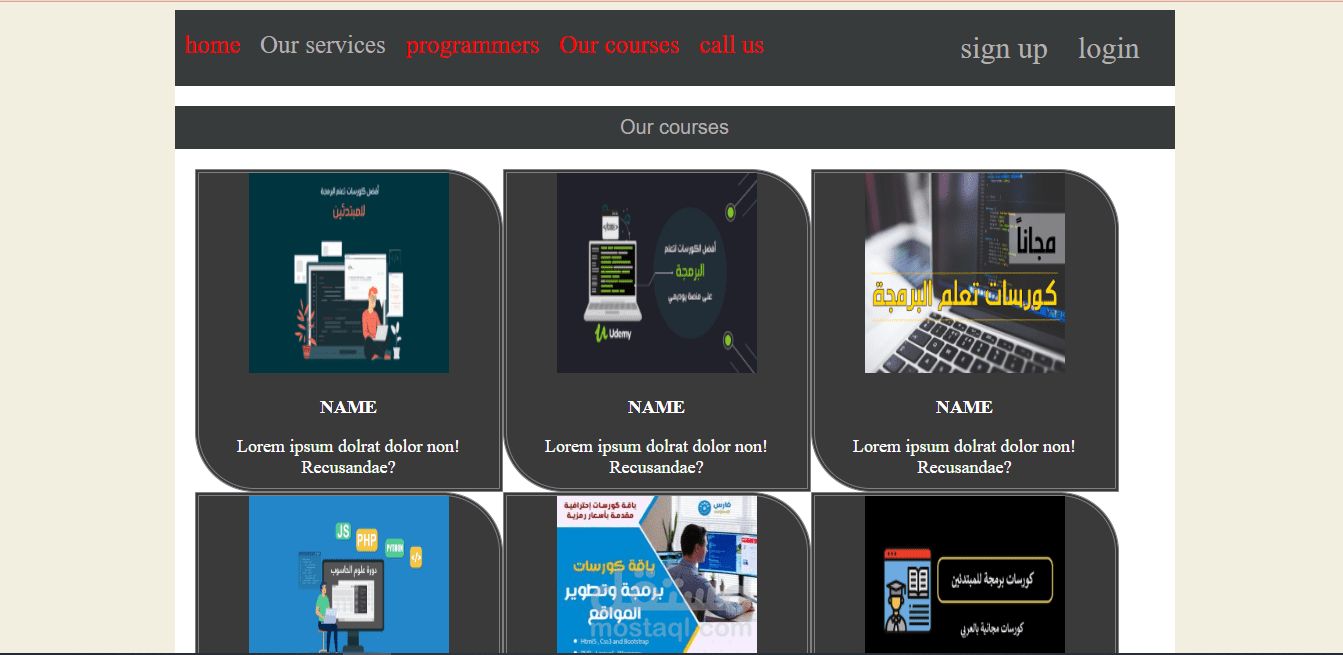Screen dimensions: 1343x655
Task: Select the blue JS PHP Python course image
Action: 349,575
